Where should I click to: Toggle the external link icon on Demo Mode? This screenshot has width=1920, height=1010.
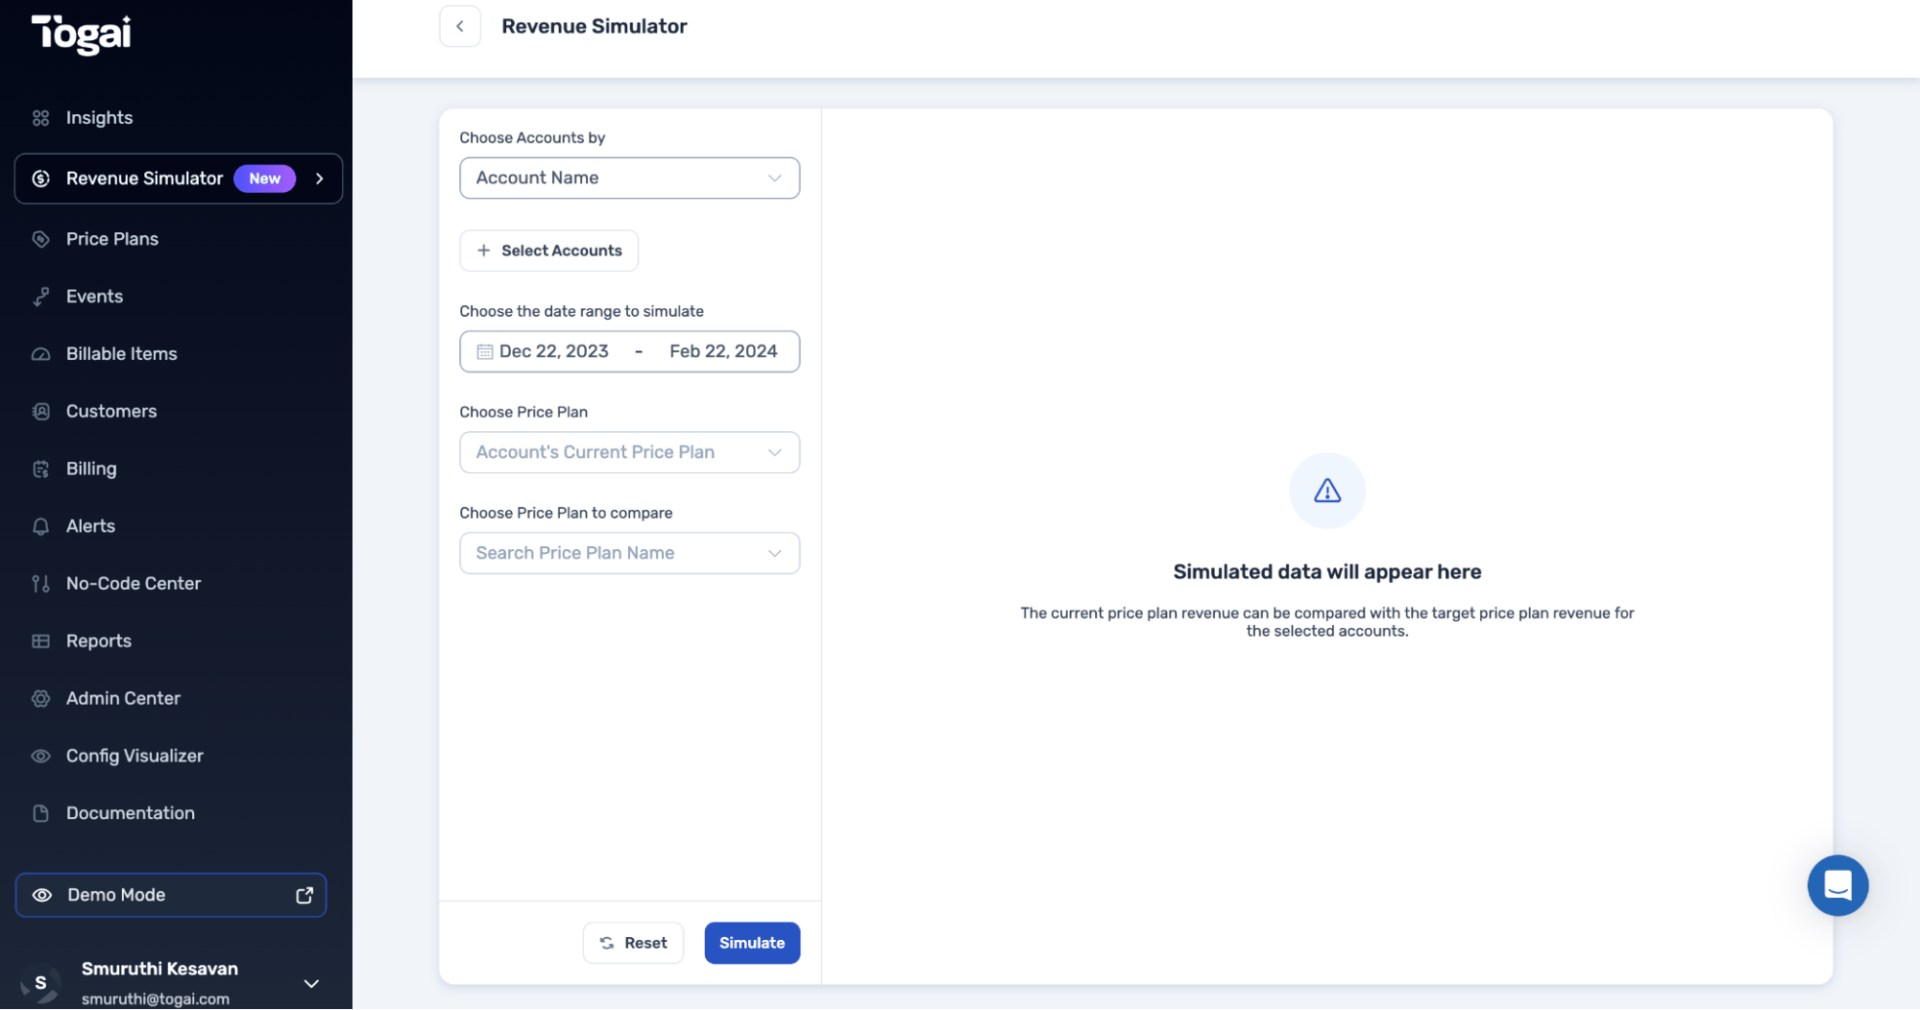pos(304,895)
